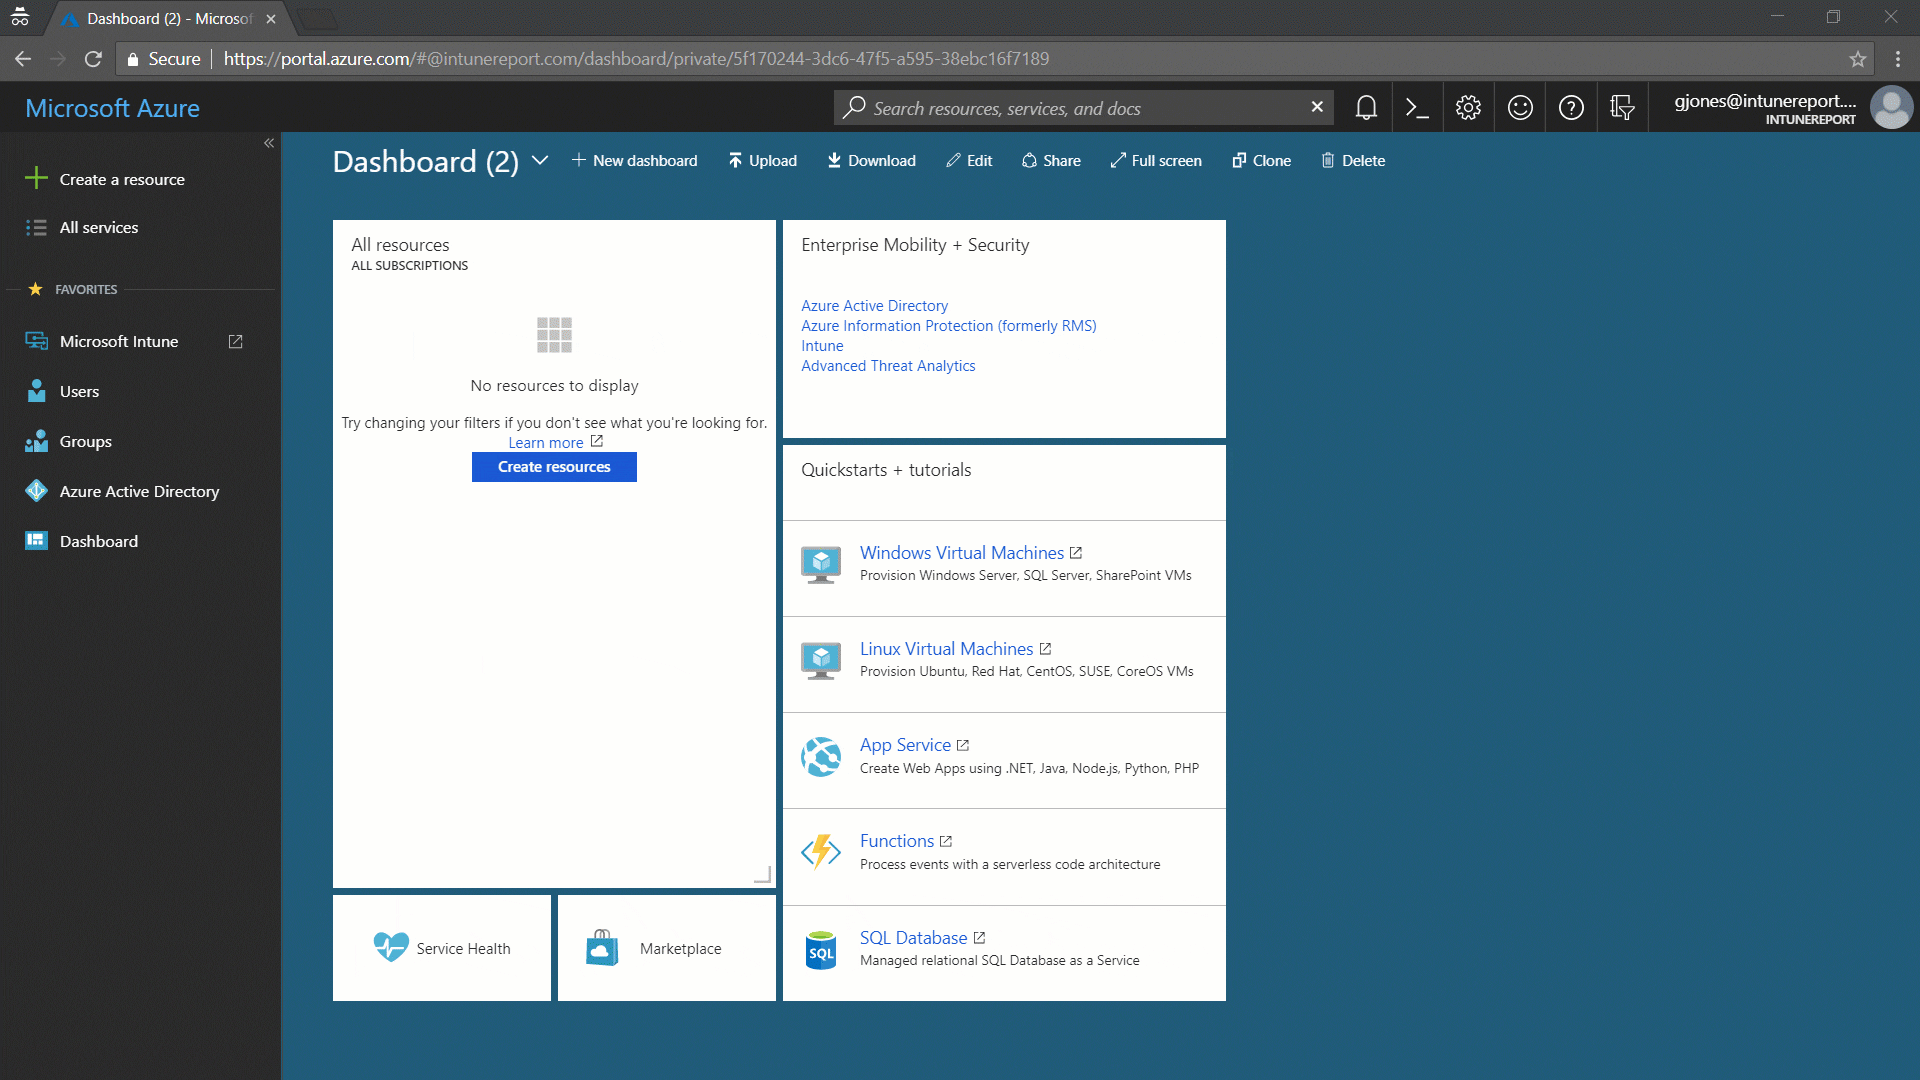Click the Microsoft Azure logo text
This screenshot has width=1920, height=1080.
[112, 108]
